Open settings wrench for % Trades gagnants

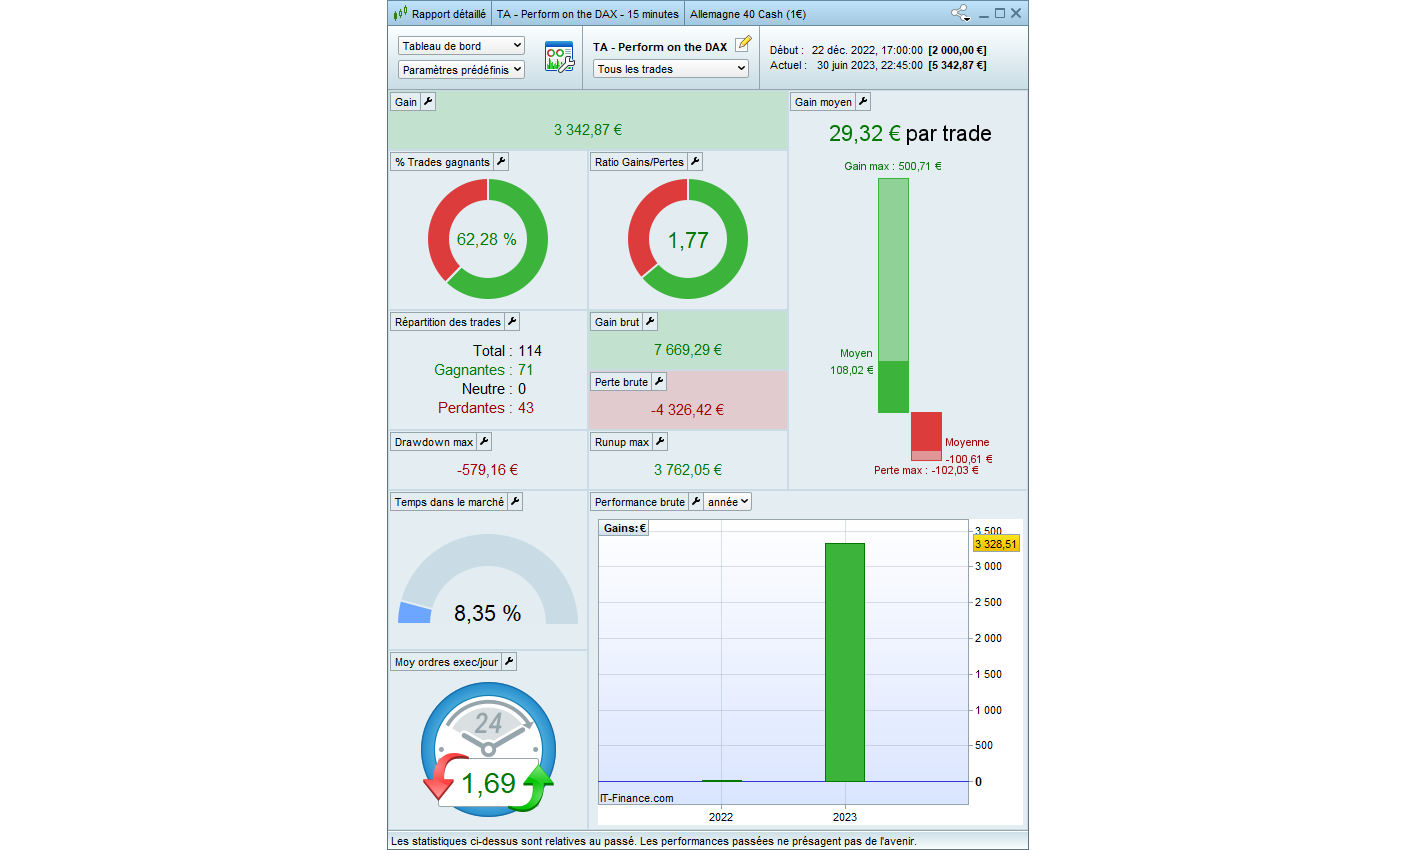coord(501,162)
